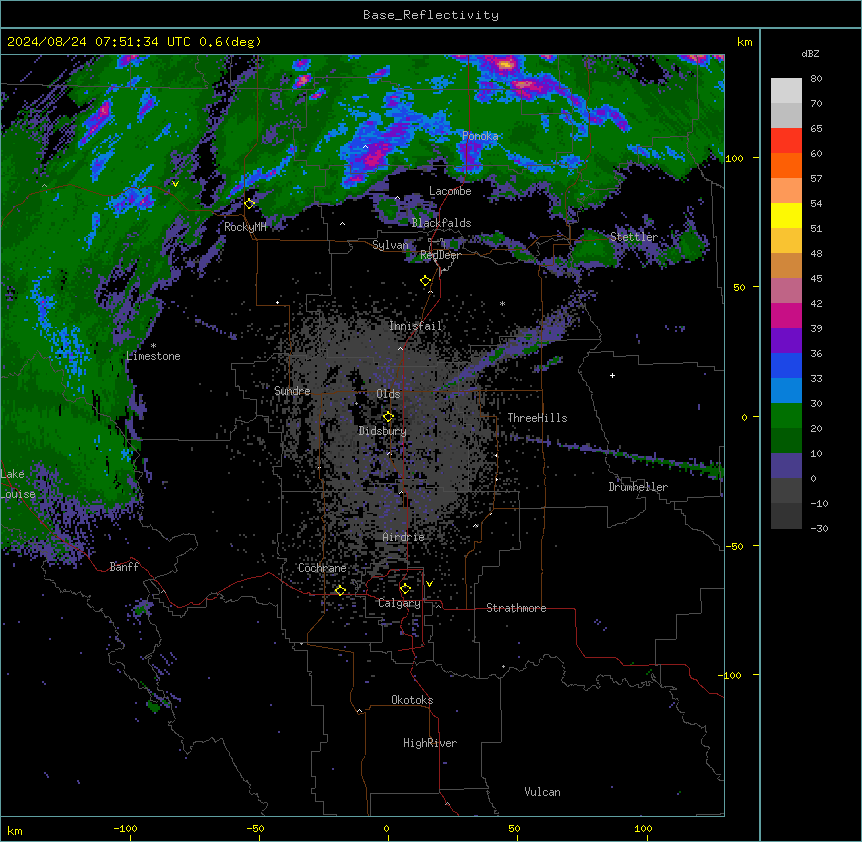862x842 pixels.
Task: Select the -50 tick label on the right-side axis
Action: click(x=734, y=546)
